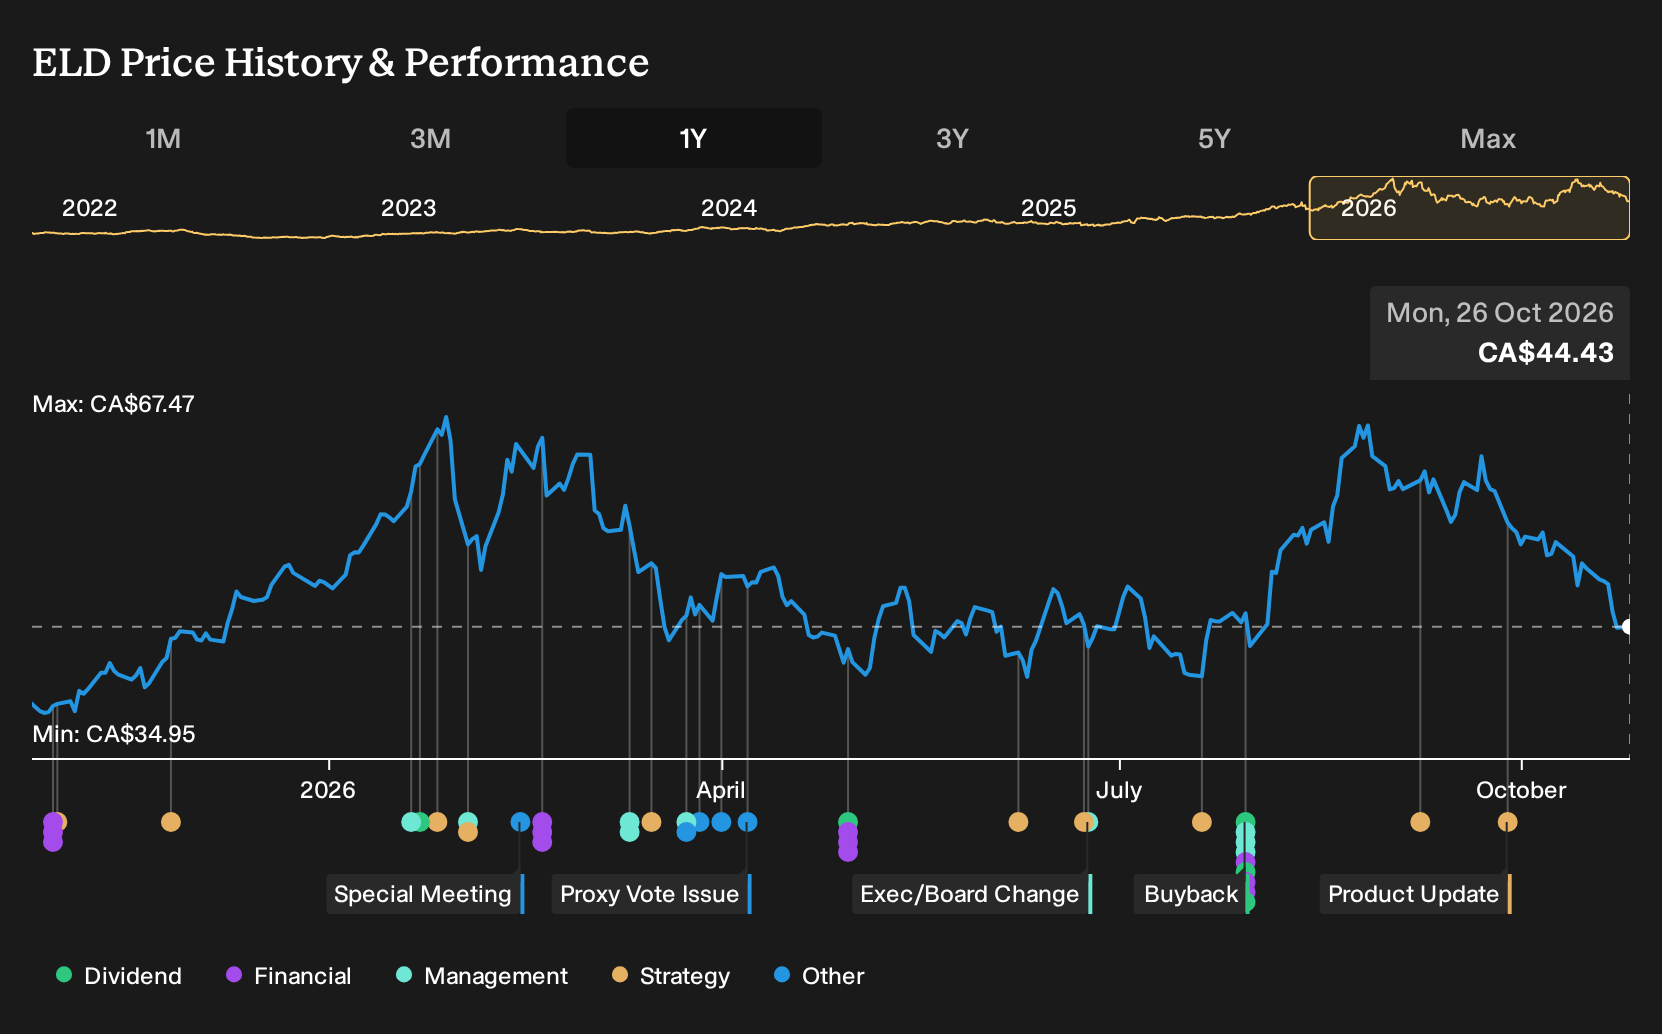The image size is (1662, 1034).
Task: Click the CA$44.43 price tooltip value
Action: [x=1546, y=352]
